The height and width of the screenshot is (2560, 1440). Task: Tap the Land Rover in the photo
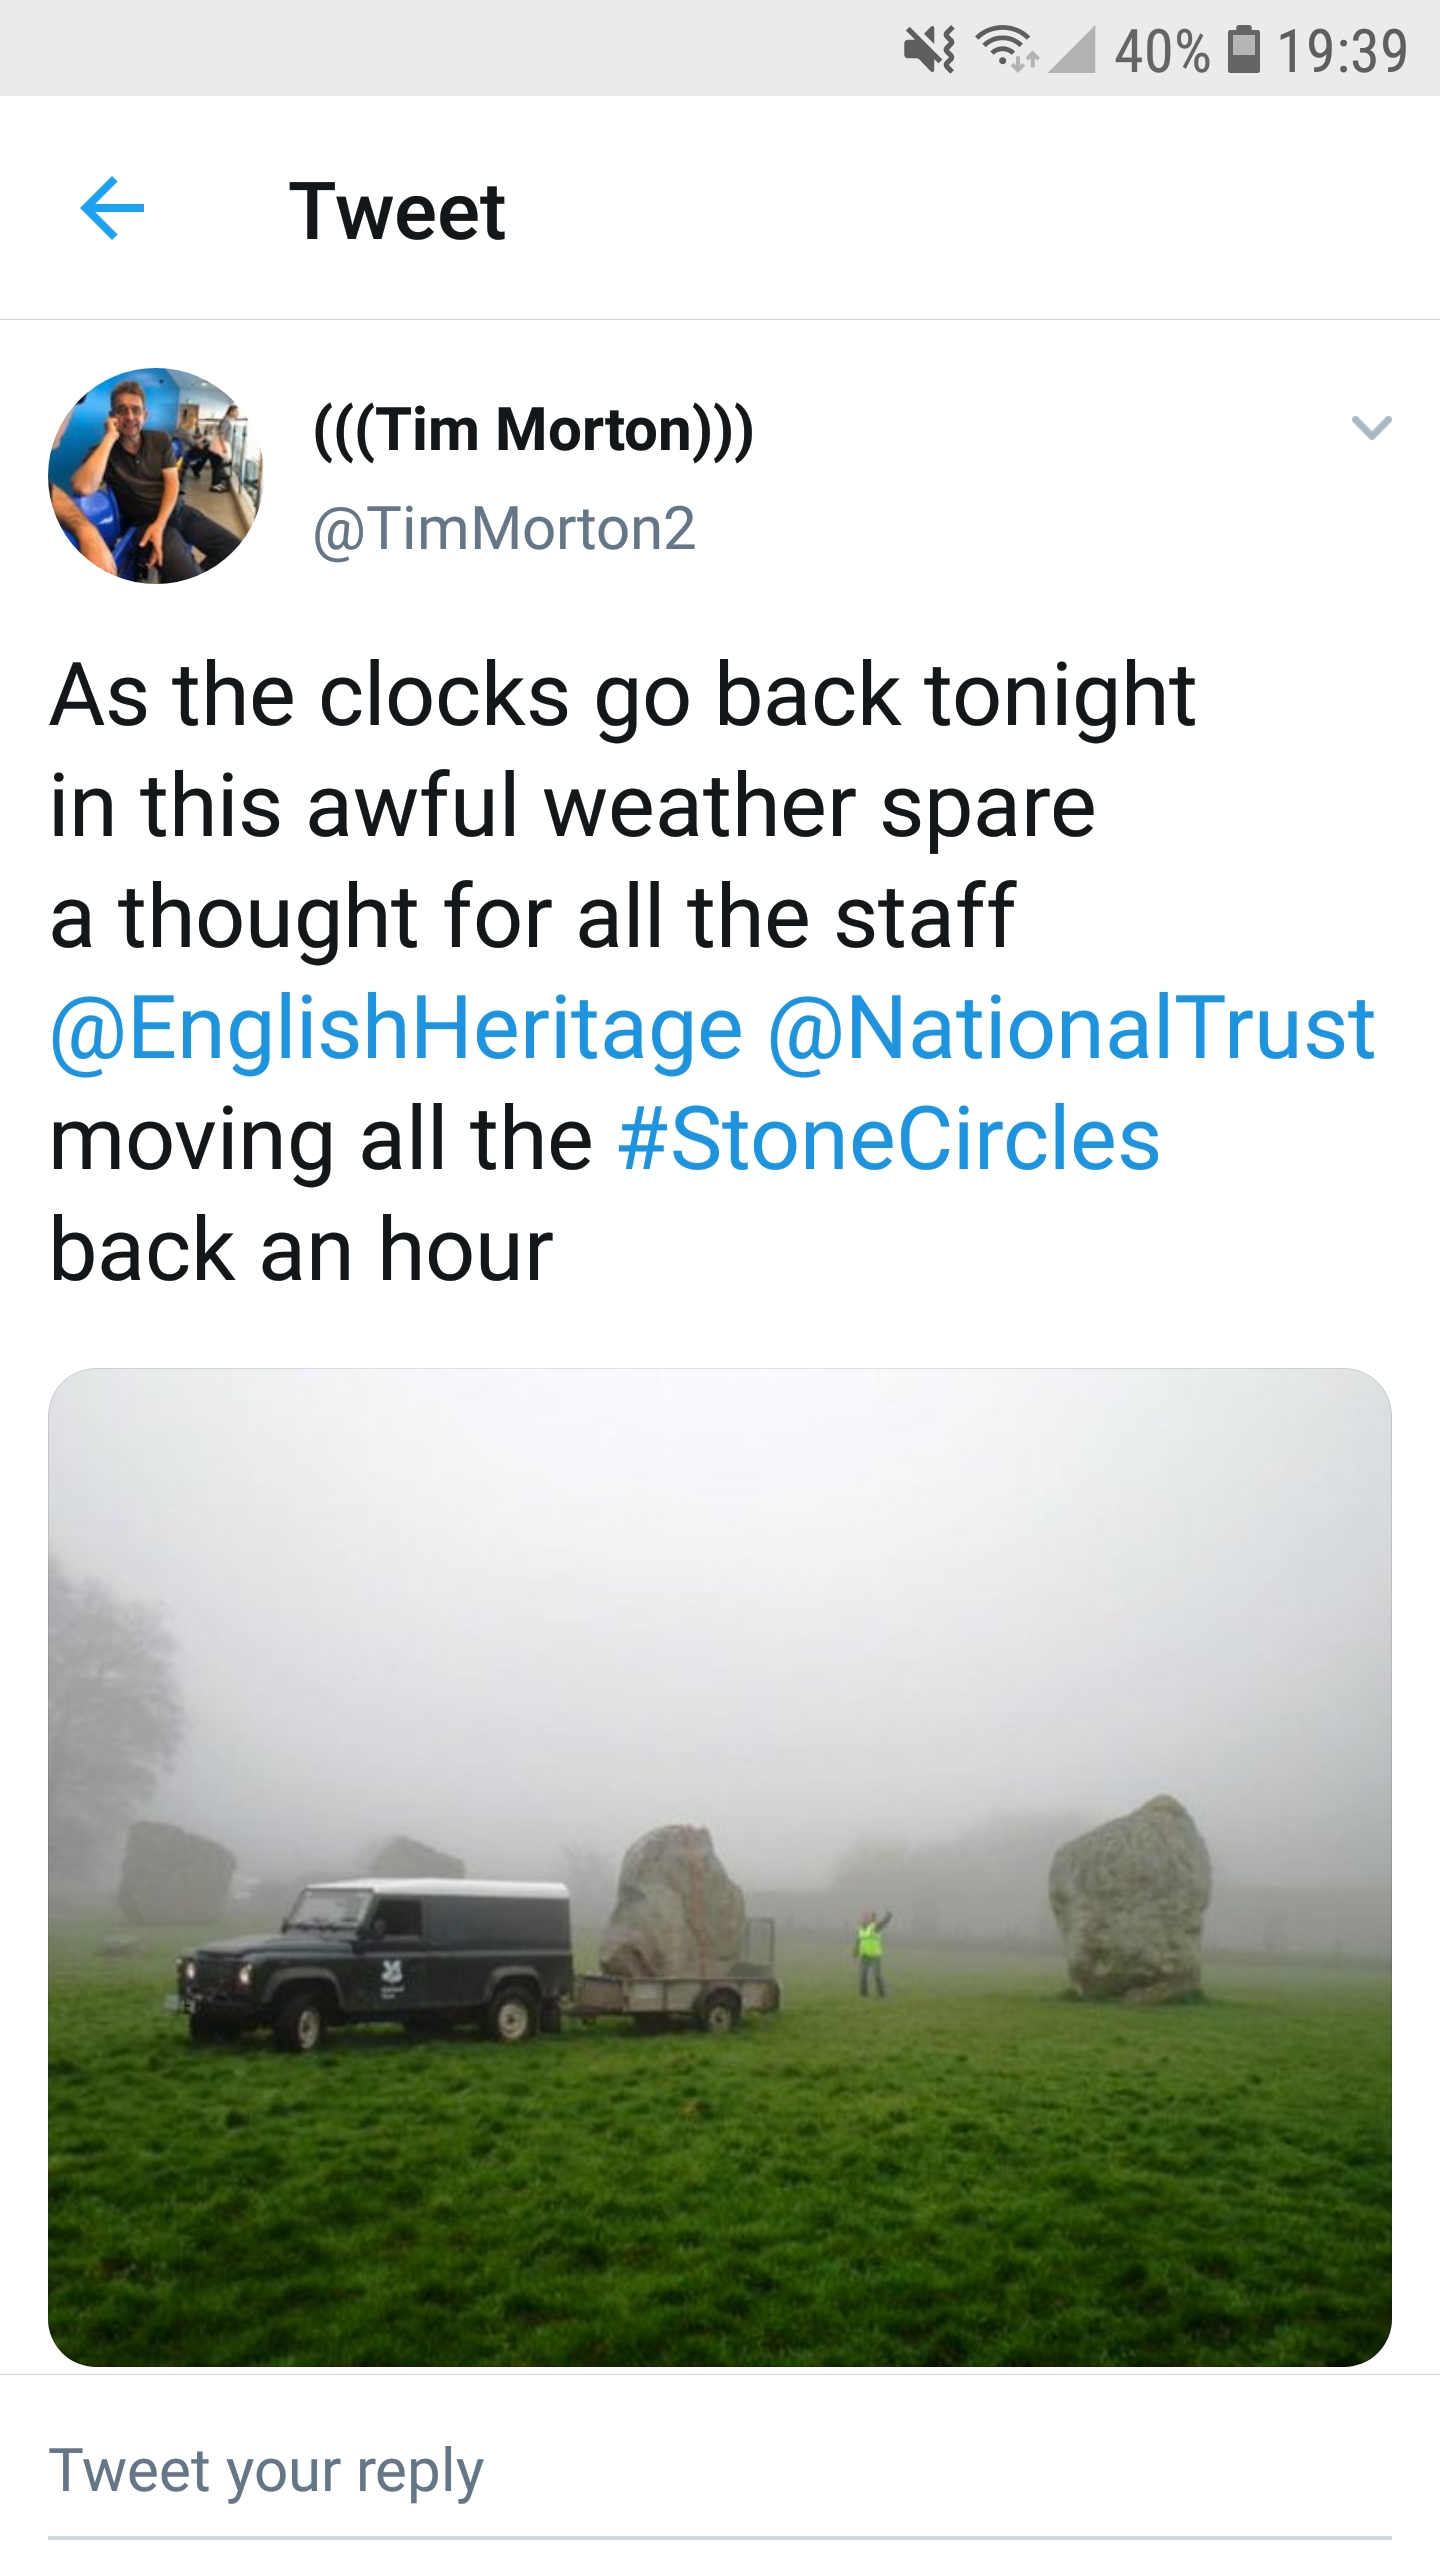tap(375, 1960)
